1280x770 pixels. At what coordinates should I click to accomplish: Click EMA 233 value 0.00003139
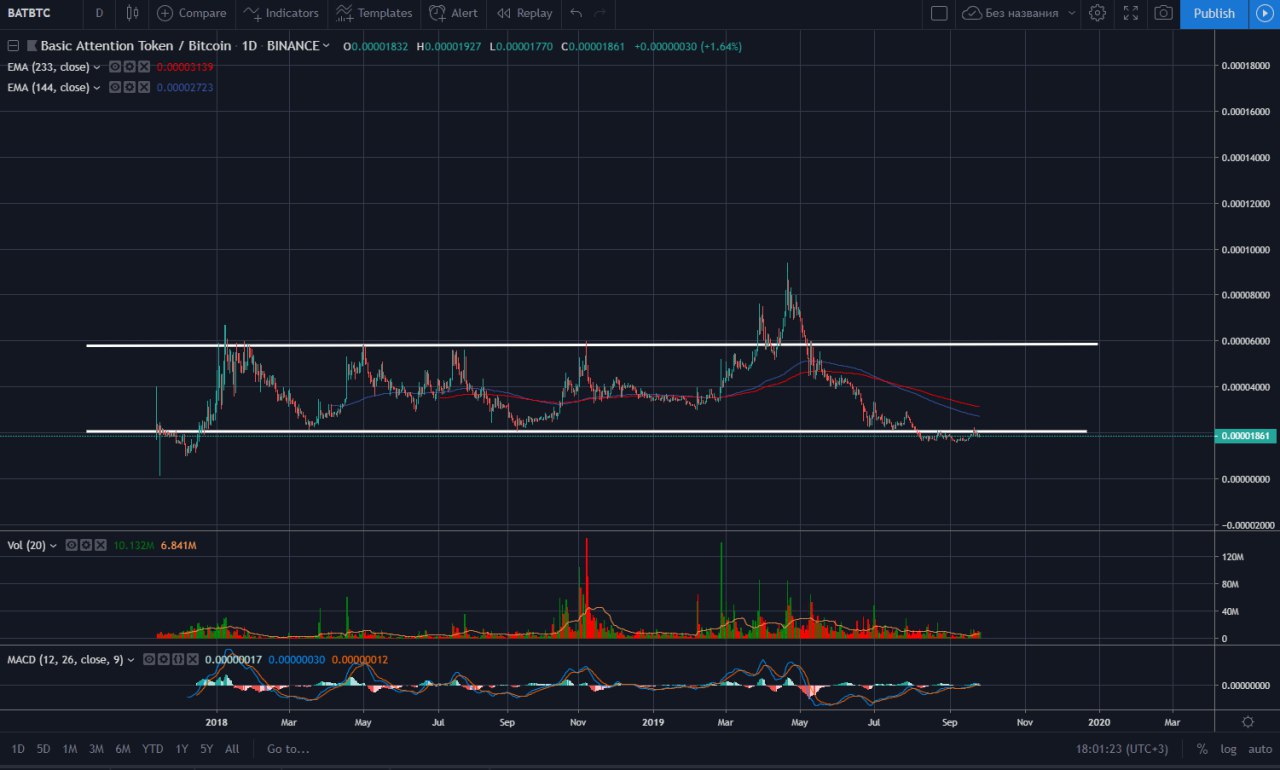coord(185,66)
